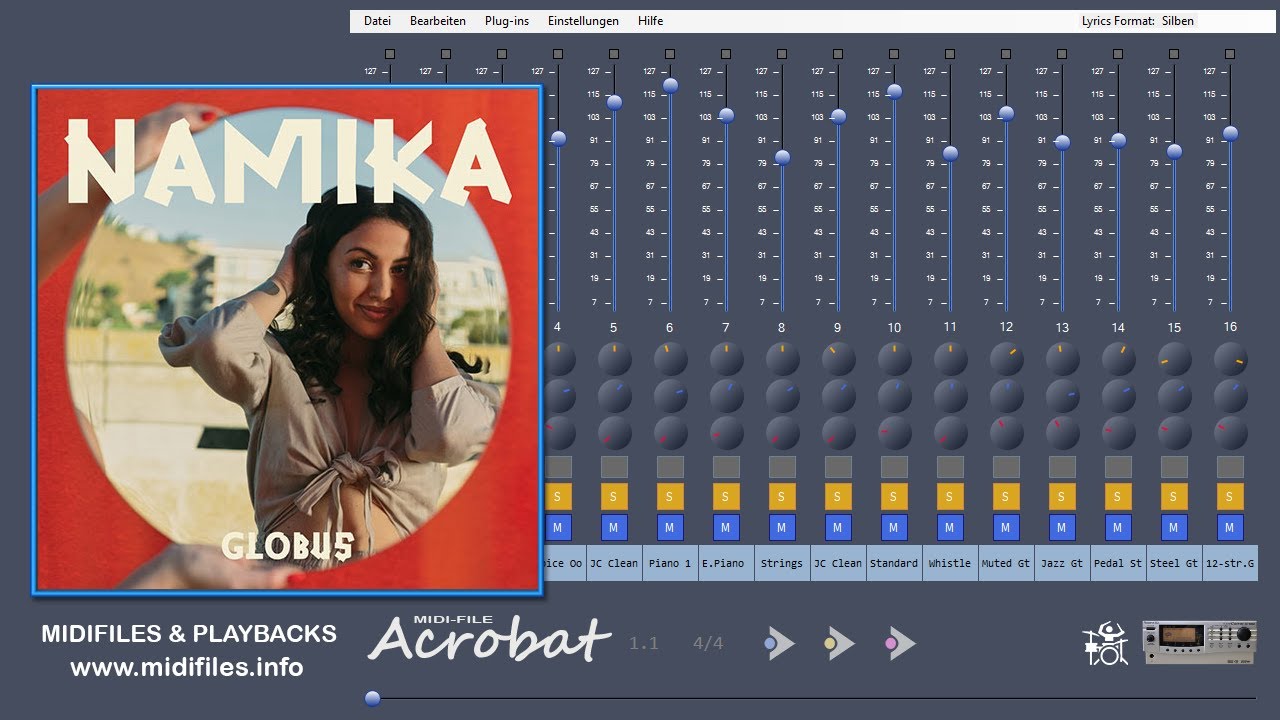Solo channel 16 with the S button

(x=1230, y=496)
